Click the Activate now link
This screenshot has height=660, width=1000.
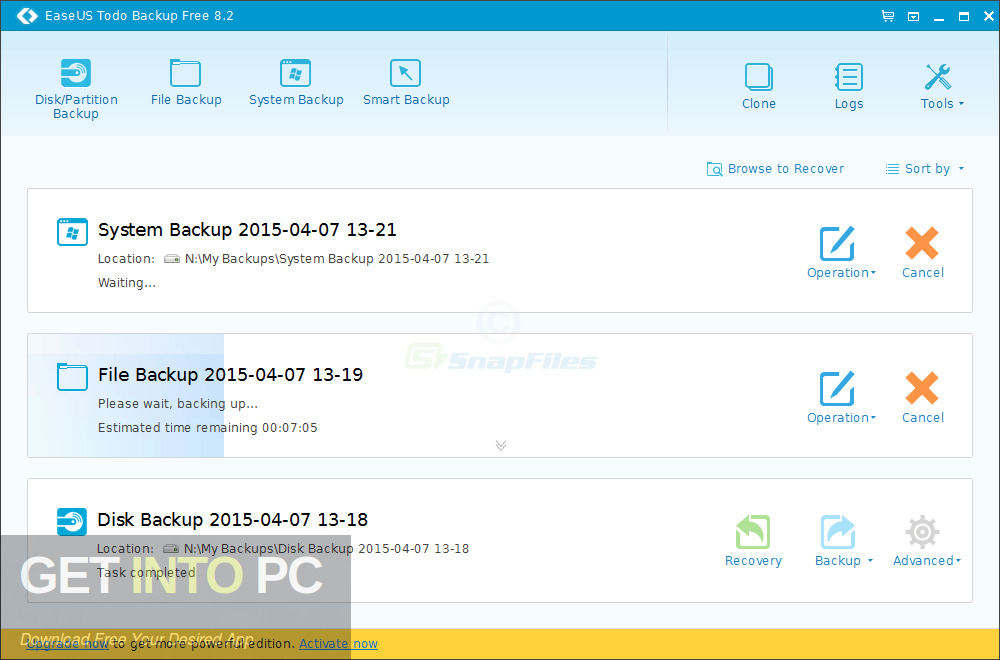tap(338, 644)
